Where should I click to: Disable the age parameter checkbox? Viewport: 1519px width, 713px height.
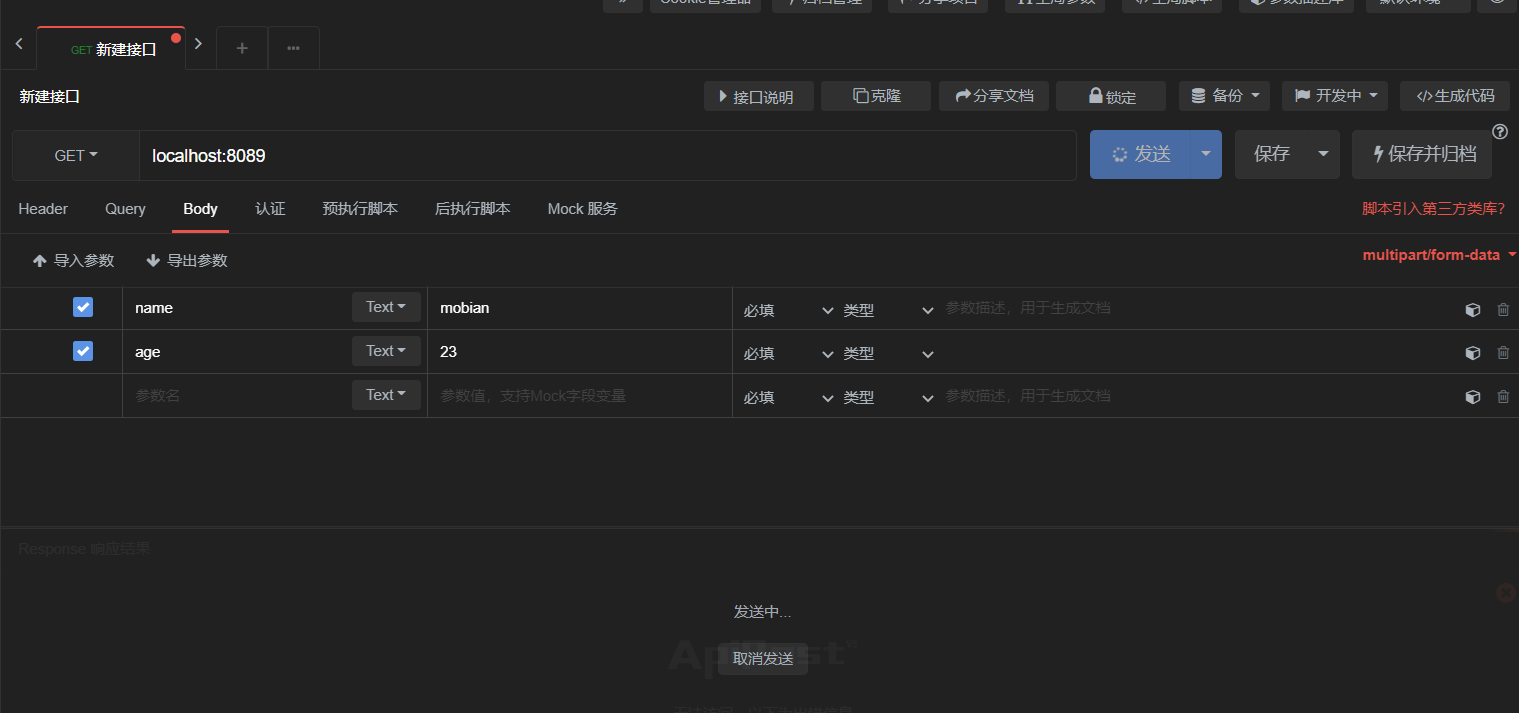pos(83,351)
